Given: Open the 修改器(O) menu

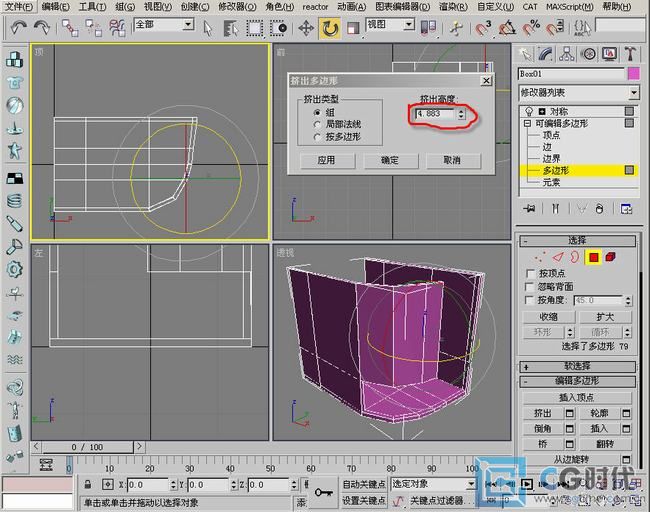Looking at the screenshot, I should click(238, 7).
